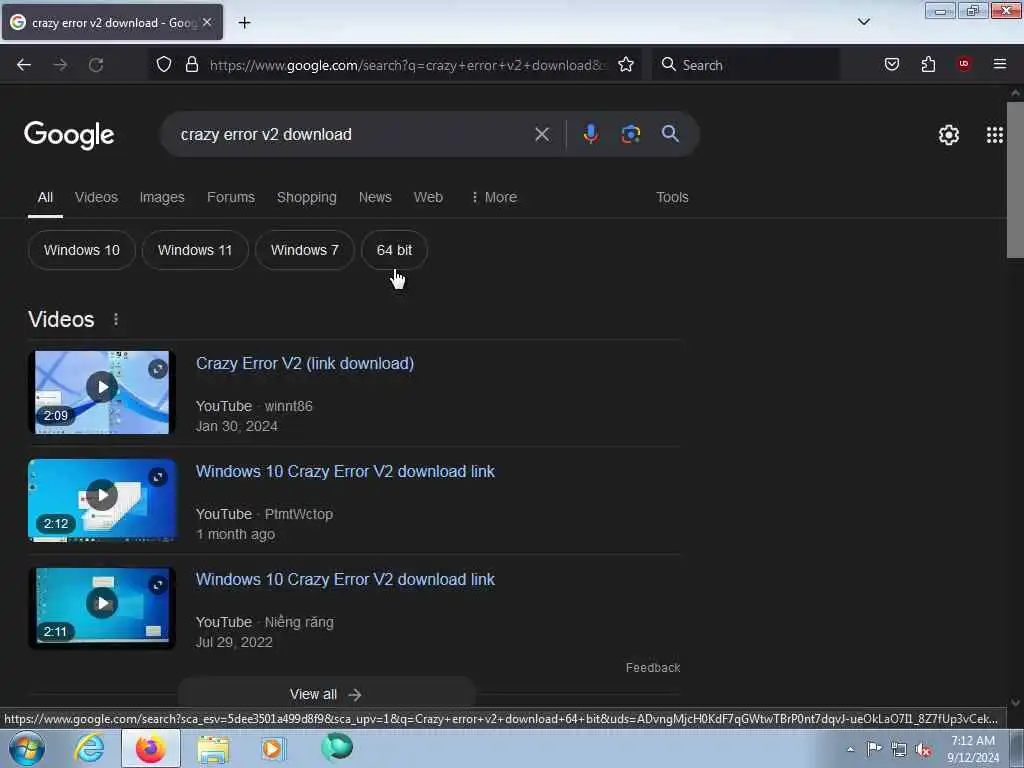The height and width of the screenshot is (768, 1024).
Task: Open Niềng răng's Windows 10 Crazy Error link
Action: pyautogui.click(x=345, y=579)
